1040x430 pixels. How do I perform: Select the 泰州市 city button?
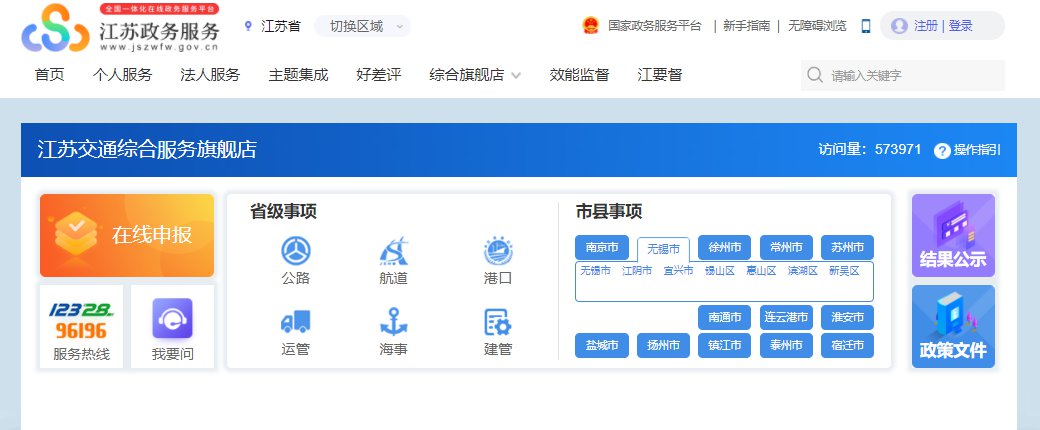tap(786, 346)
